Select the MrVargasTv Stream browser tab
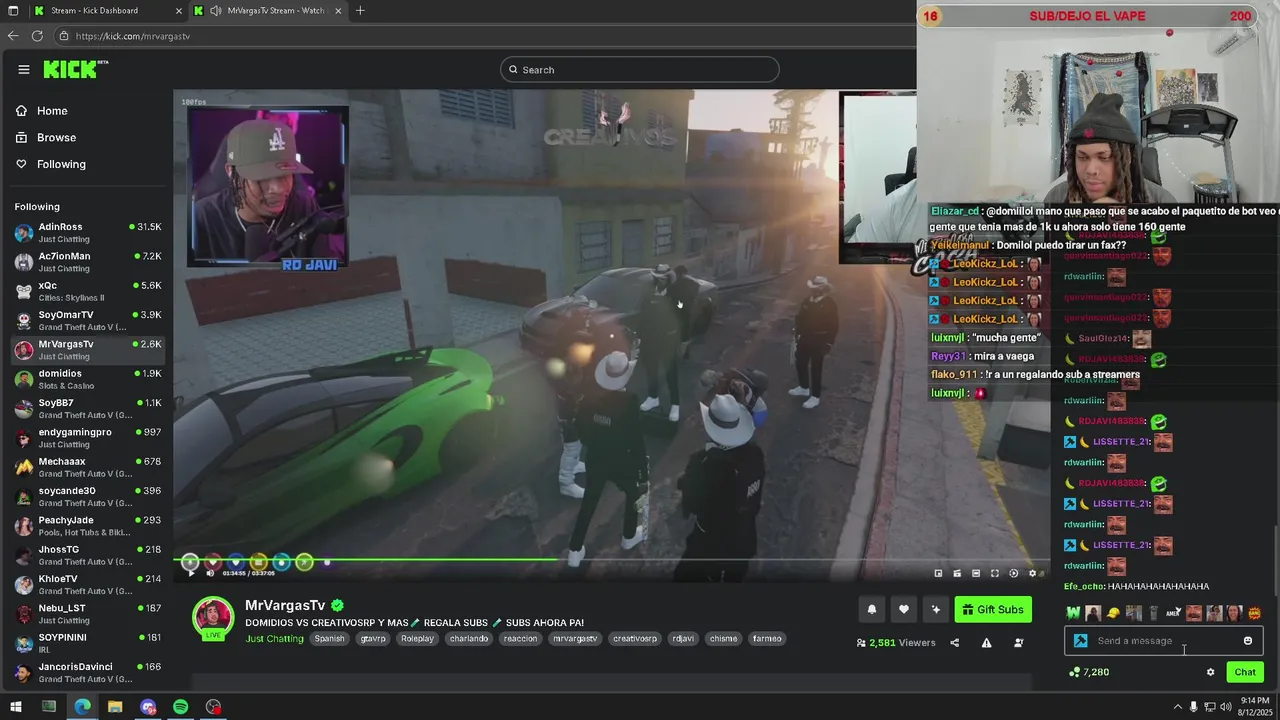The width and height of the screenshot is (1280, 720). click(269, 11)
